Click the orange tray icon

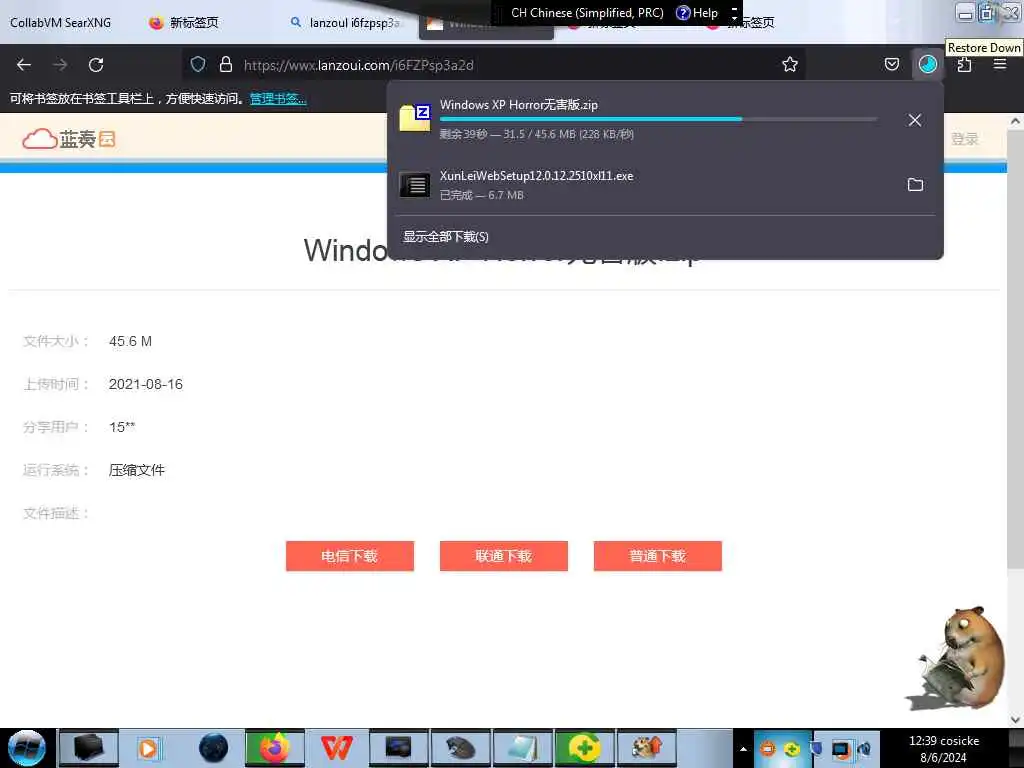pos(768,749)
